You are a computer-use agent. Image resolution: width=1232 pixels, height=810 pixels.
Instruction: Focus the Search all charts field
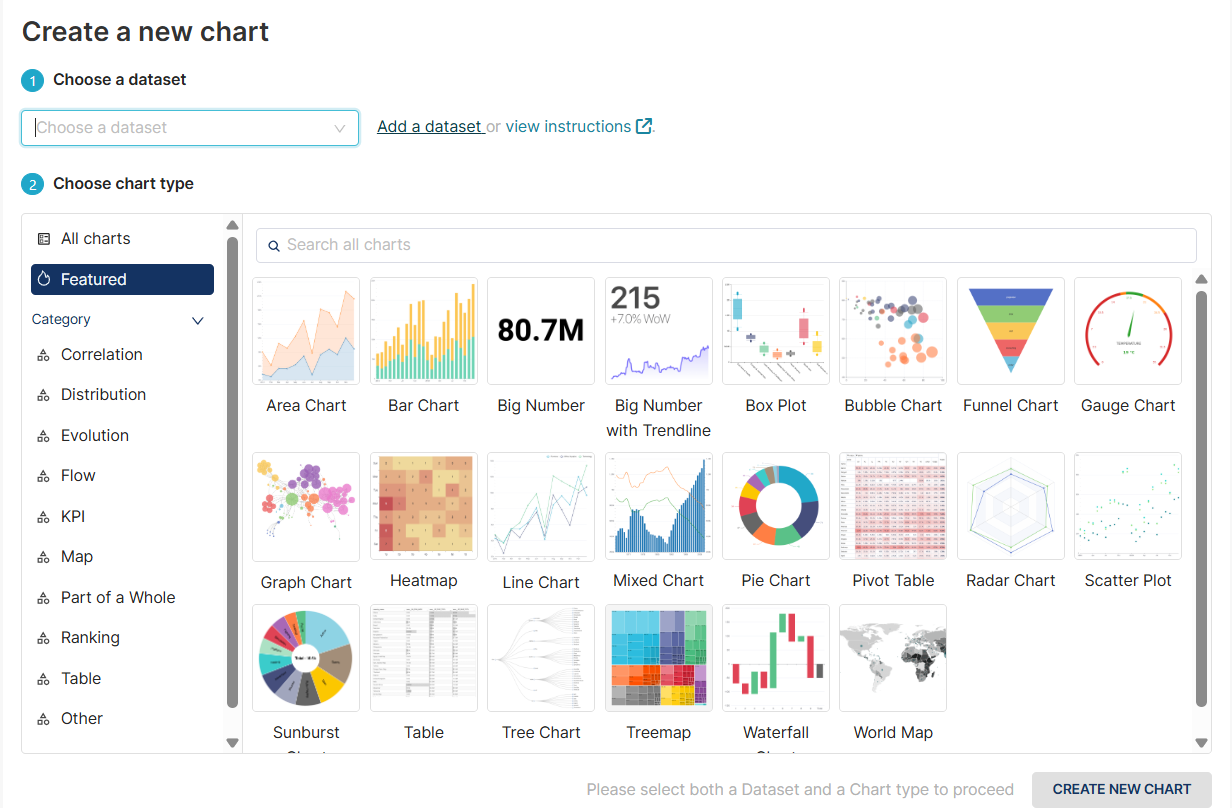click(735, 245)
